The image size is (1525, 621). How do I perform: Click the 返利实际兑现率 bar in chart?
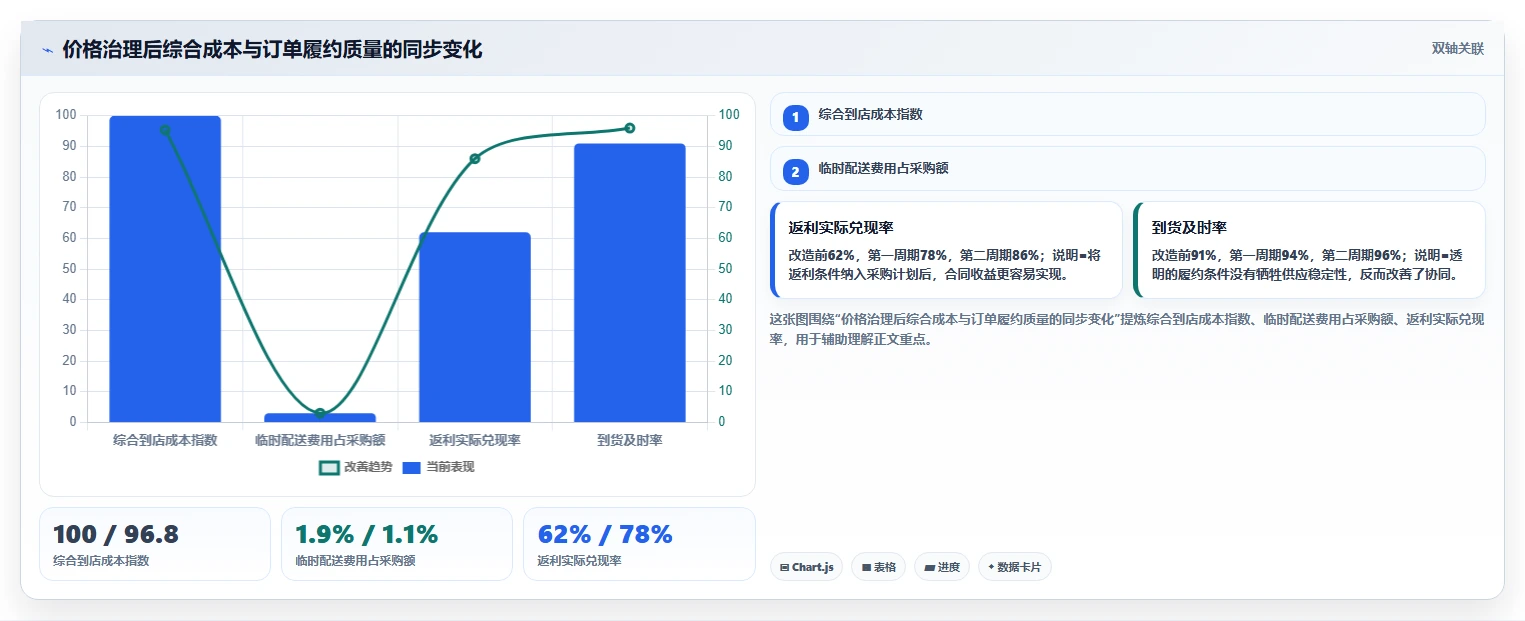[475, 327]
